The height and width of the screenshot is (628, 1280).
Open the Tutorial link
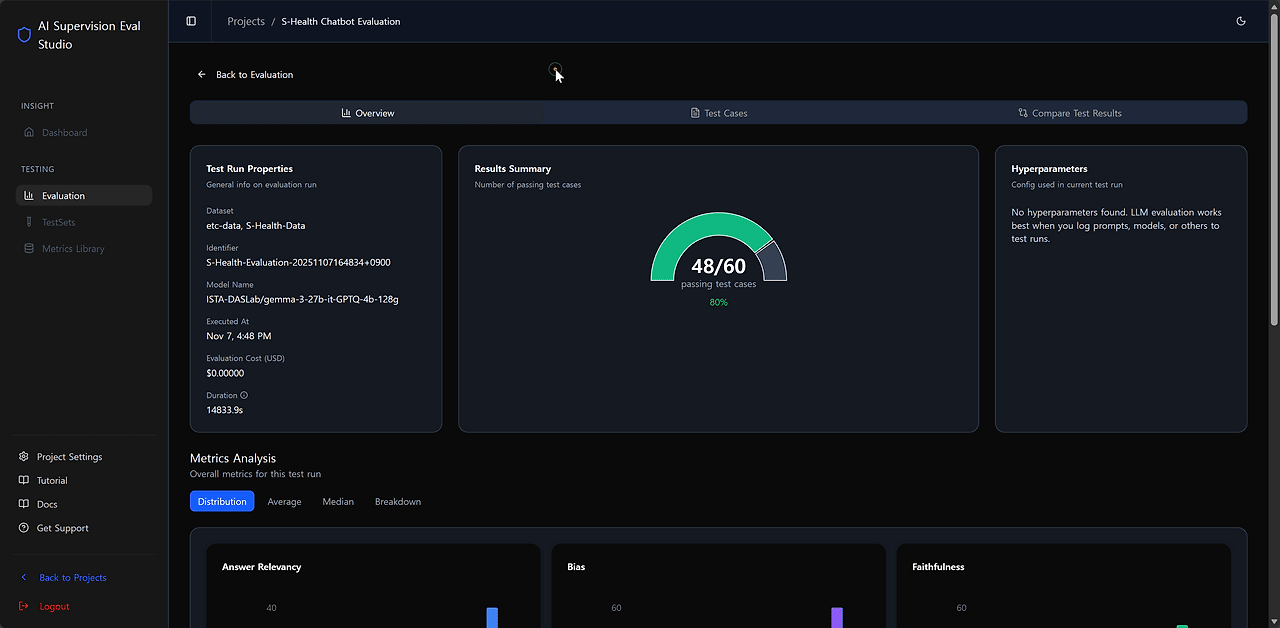coord(52,481)
